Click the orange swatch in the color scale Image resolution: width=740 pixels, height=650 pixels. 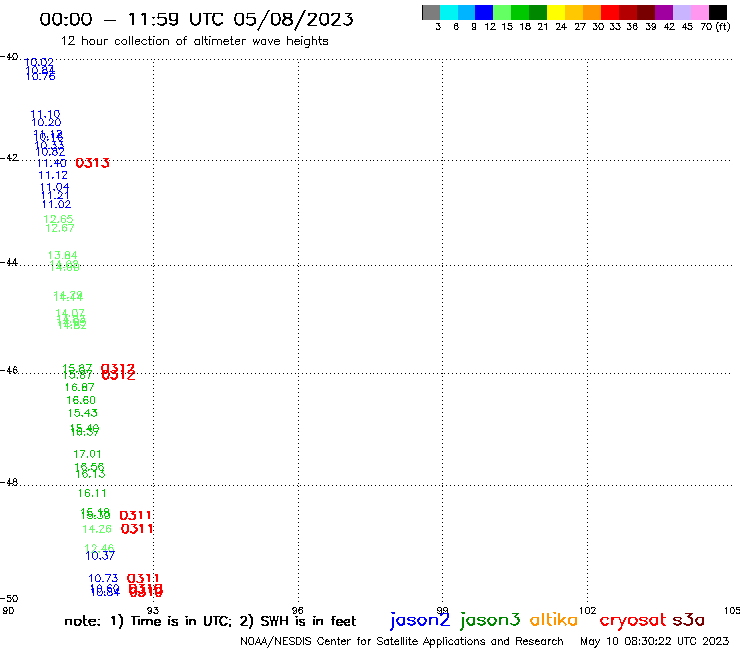[x=592, y=12]
